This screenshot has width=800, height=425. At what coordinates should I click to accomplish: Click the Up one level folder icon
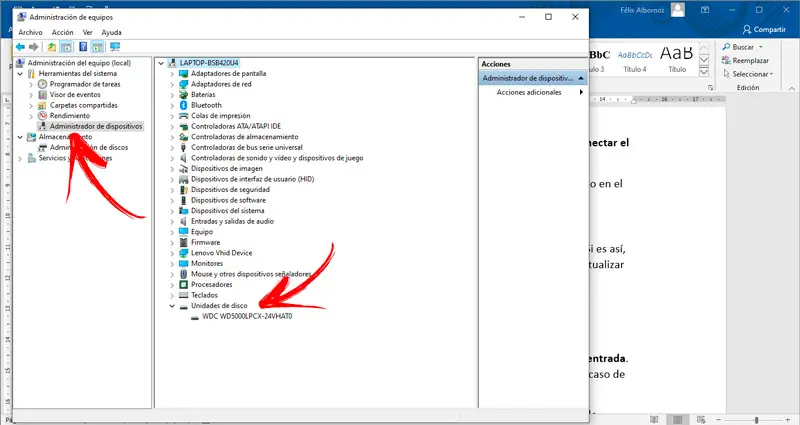[x=52, y=47]
